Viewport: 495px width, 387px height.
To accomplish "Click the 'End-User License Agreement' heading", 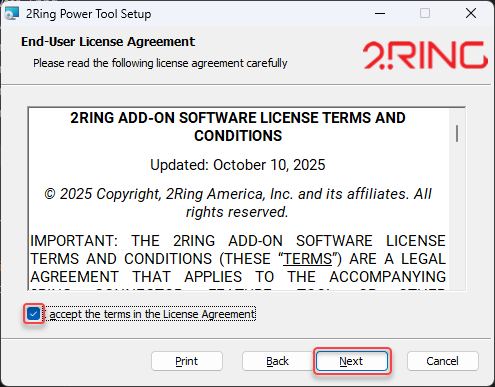I will (108, 42).
